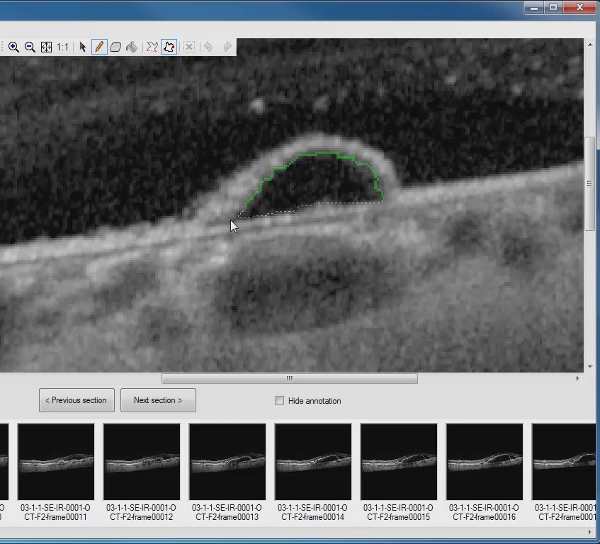Minimize the application window
This screenshot has height=544, width=600.
[534, 7]
